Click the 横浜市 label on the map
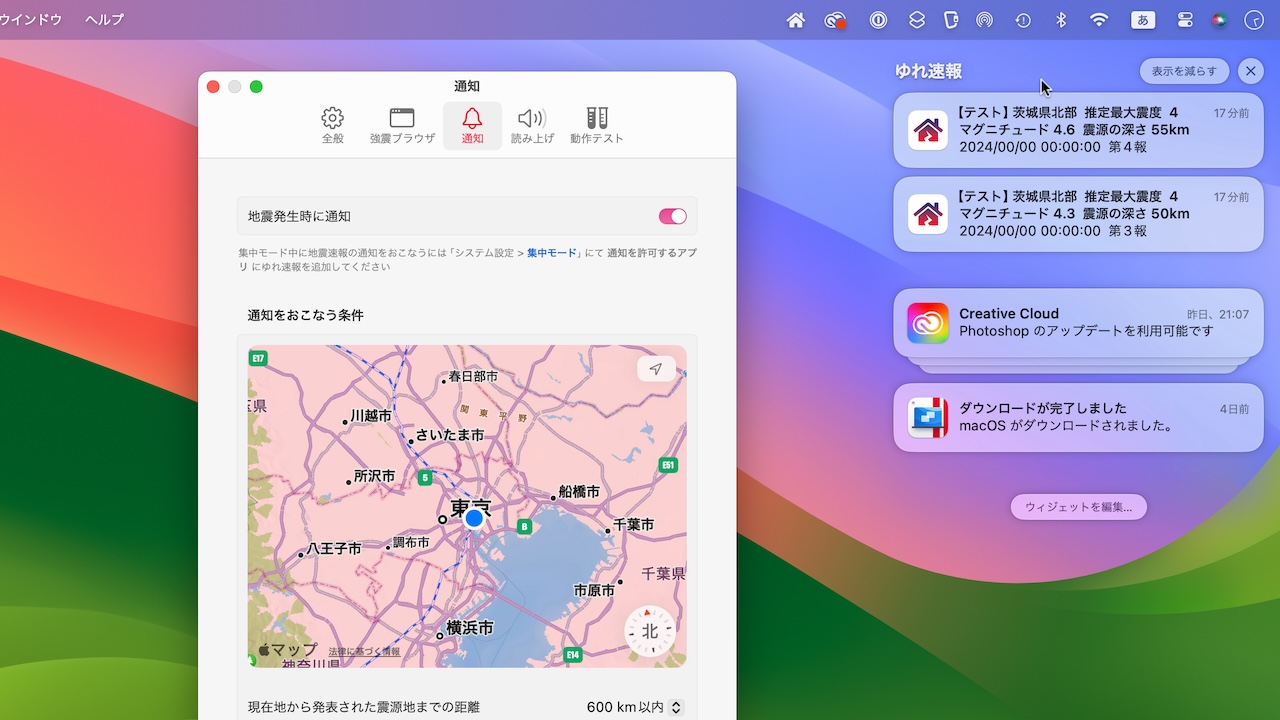 point(470,628)
